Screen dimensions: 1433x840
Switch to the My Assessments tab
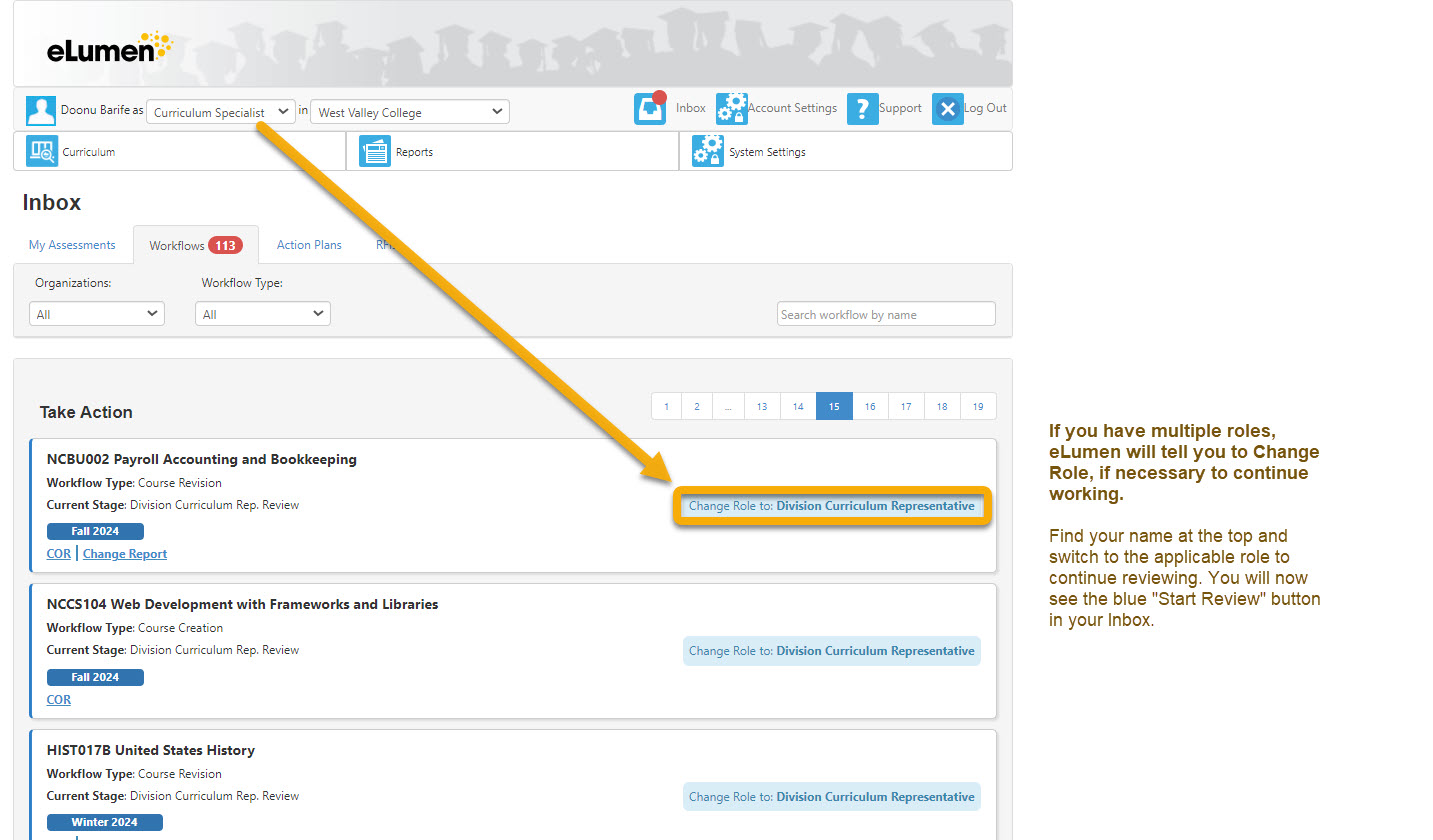(72, 244)
